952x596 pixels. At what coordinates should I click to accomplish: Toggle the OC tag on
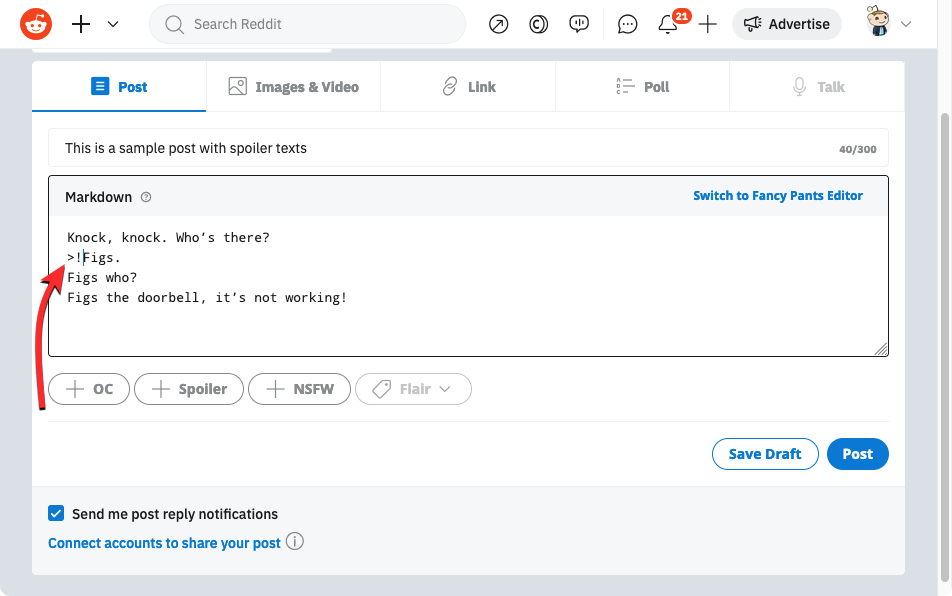pyautogui.click(x=89, y=389)
